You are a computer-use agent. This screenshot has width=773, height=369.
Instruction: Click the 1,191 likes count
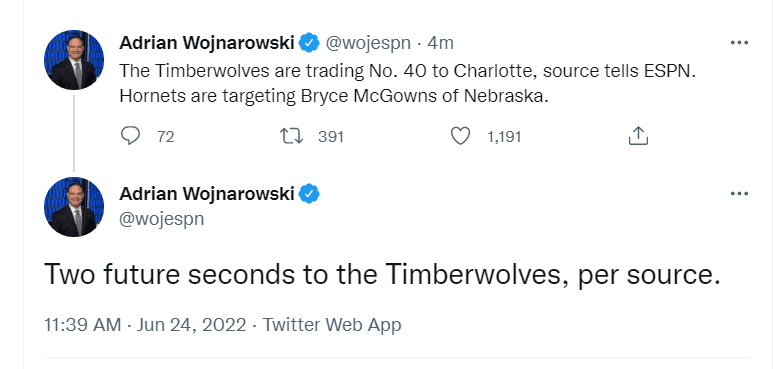coord(504,136)
